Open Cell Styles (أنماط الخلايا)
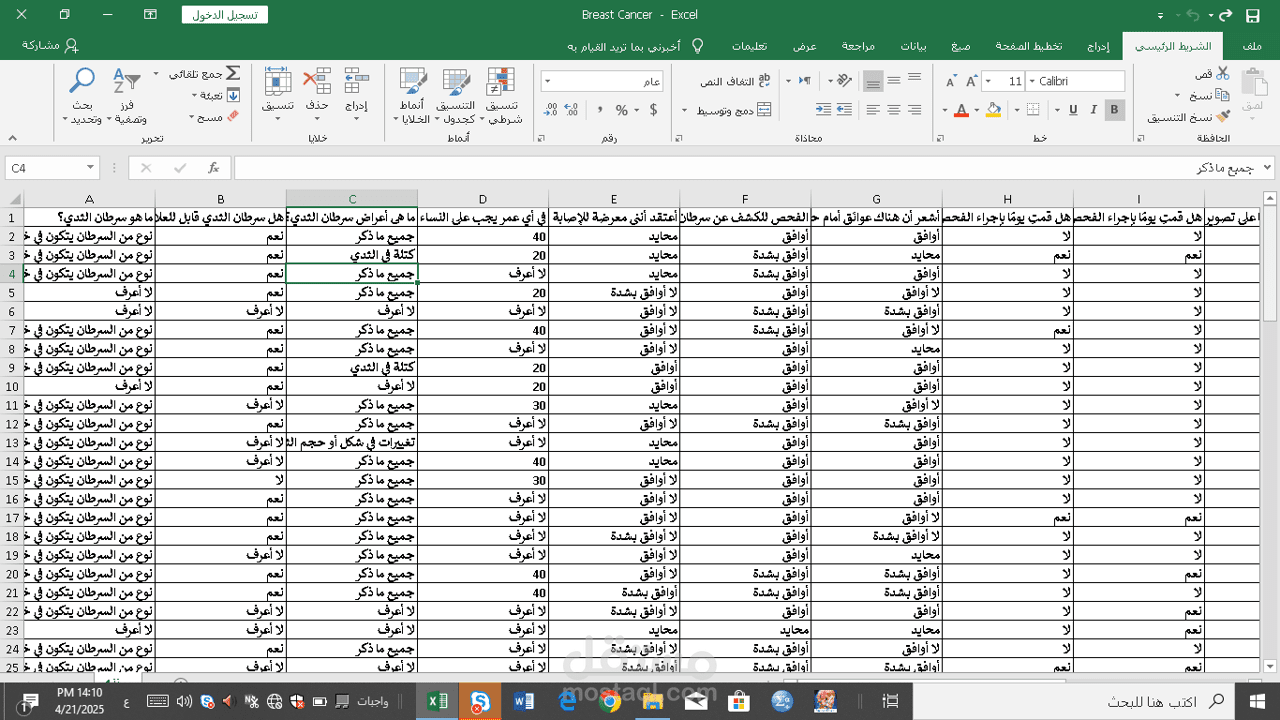 (412, 96)
